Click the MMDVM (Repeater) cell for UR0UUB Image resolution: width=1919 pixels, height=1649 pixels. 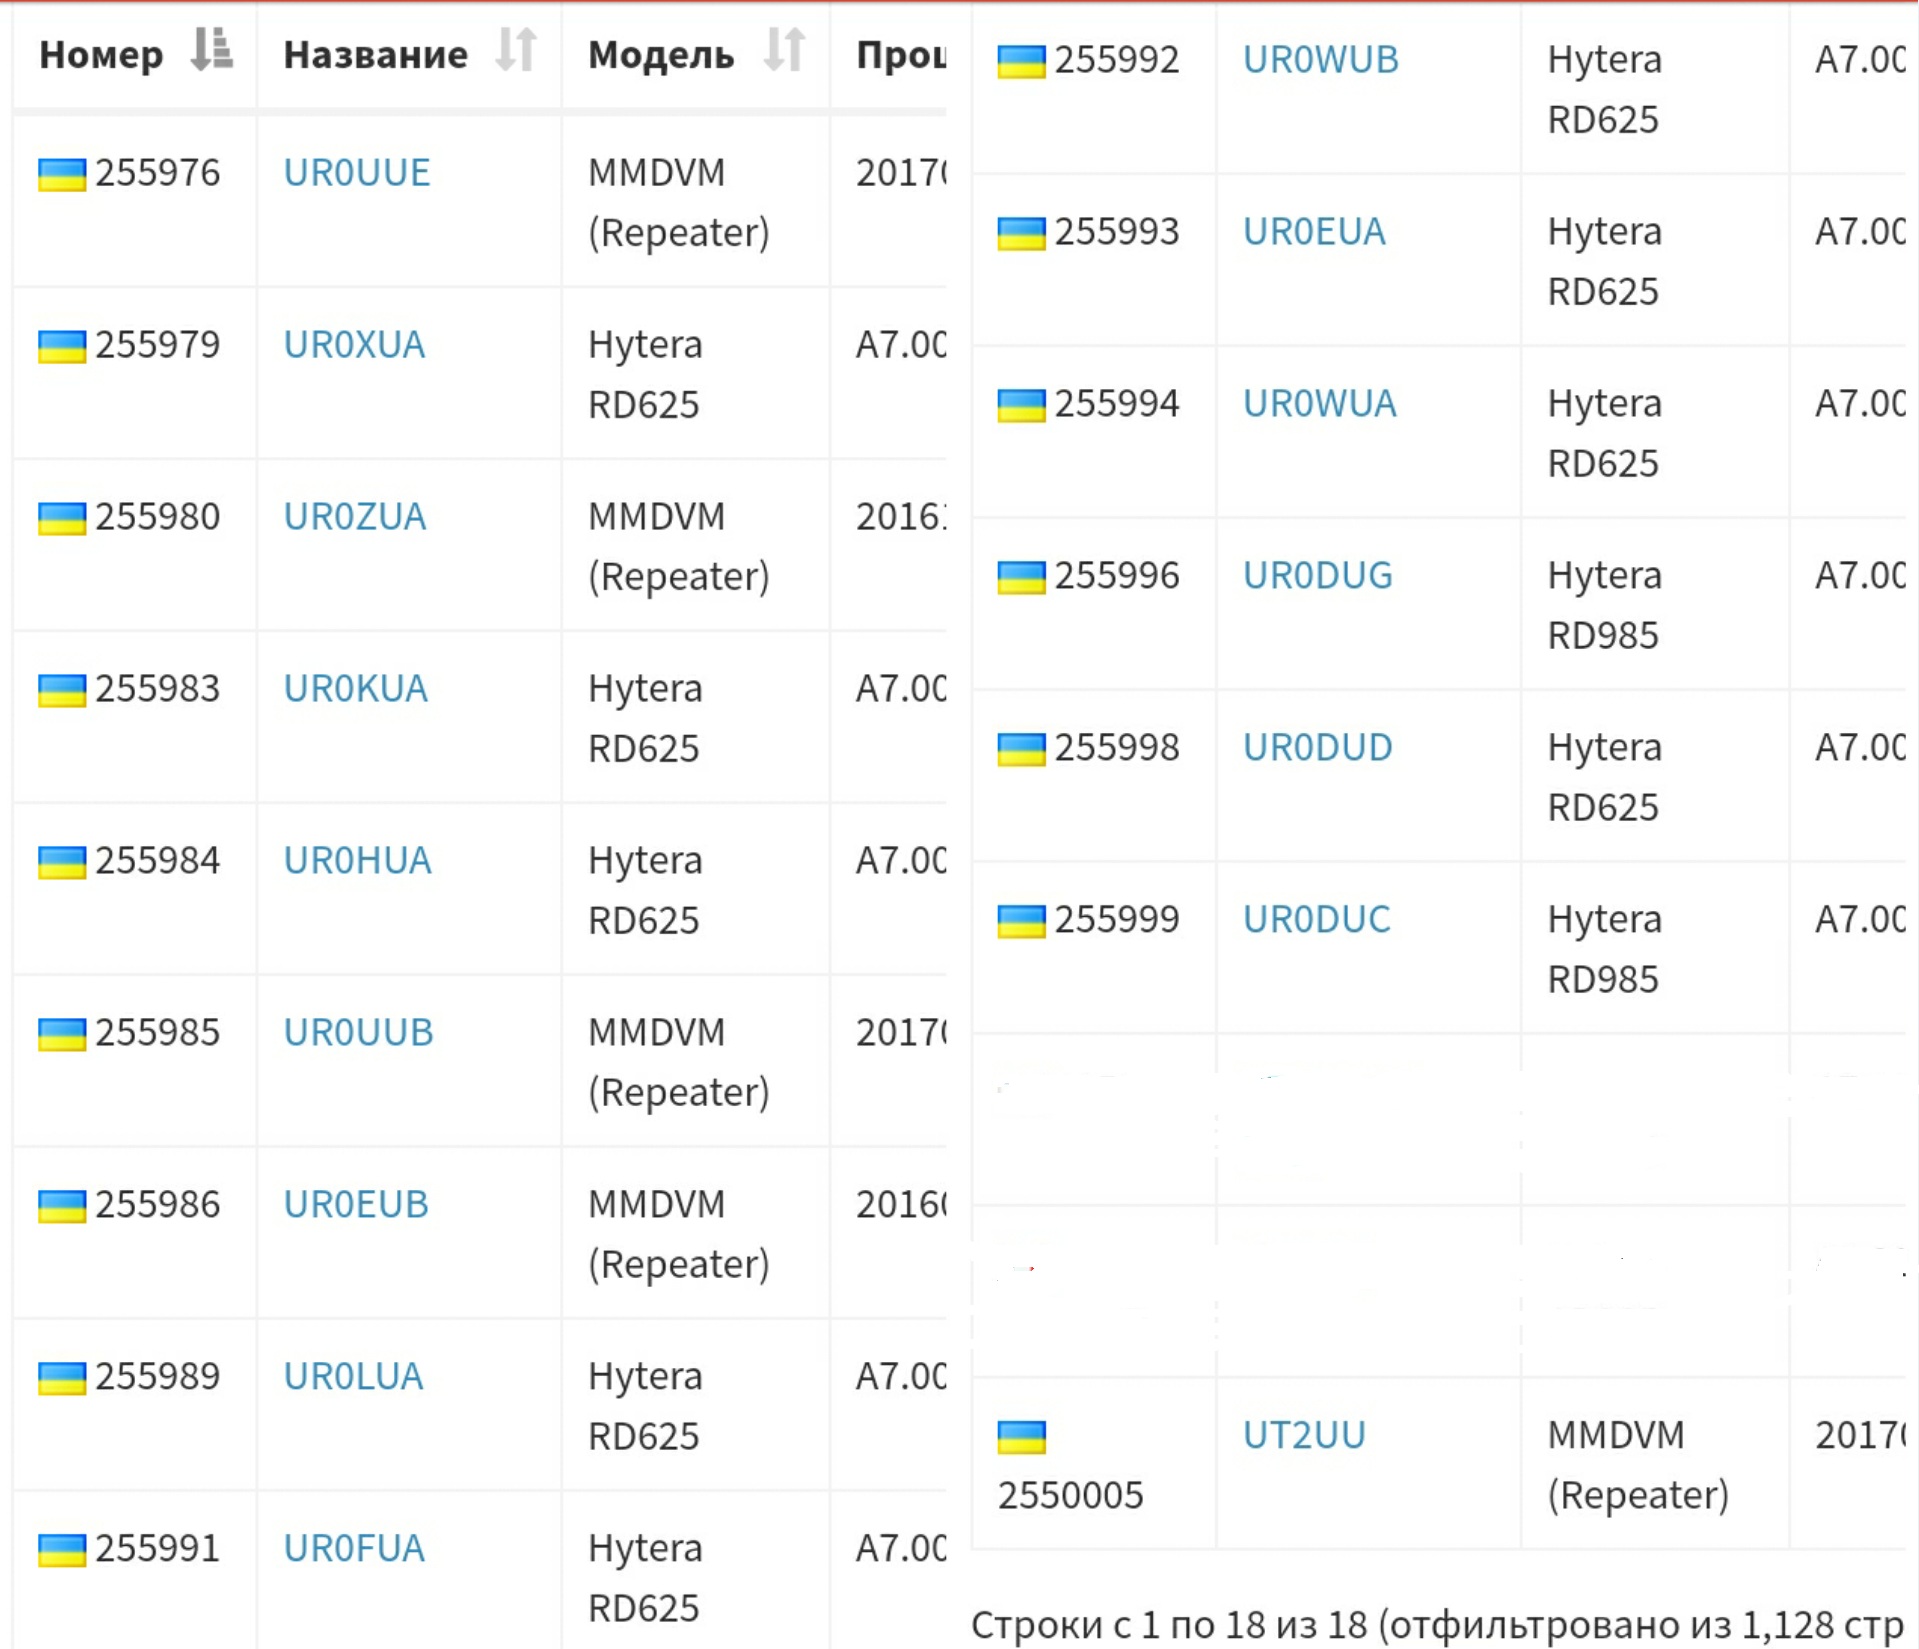click(678, 1062)
